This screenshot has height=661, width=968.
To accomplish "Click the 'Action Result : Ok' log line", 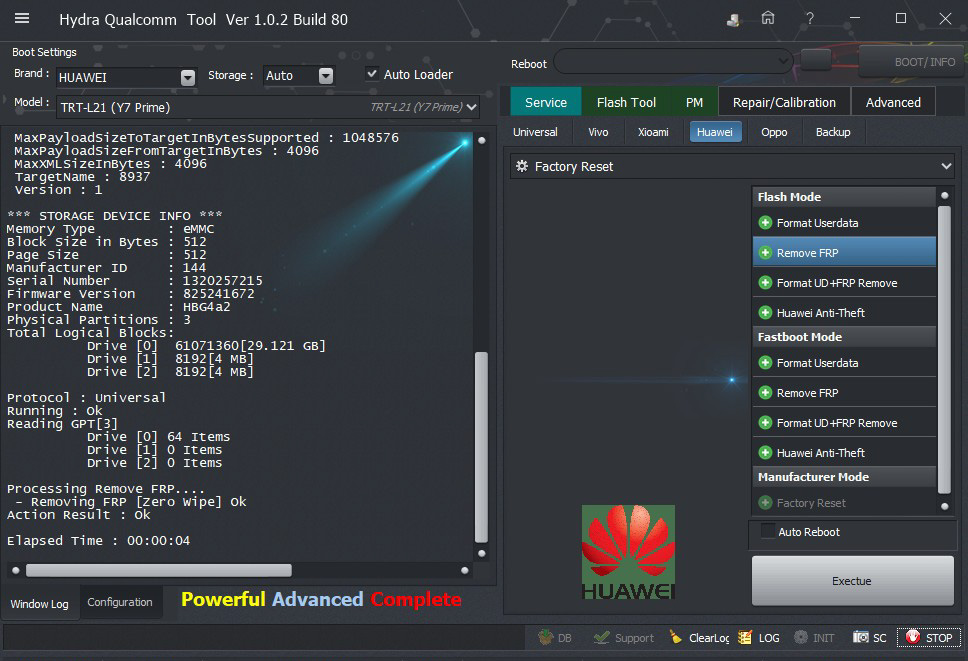I will 78,515.
